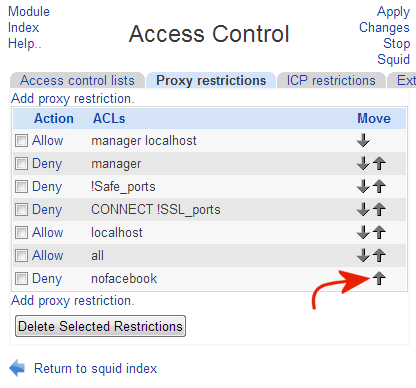Move 'Allow localhost' rule down
The image size is (416, 388).
(x=363, y=232)
